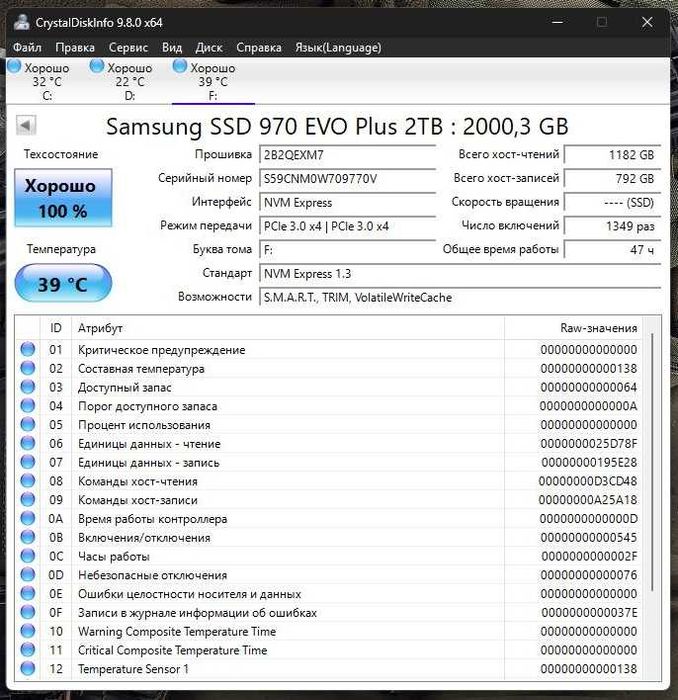Select the Составная температура attribute text

[x=141, y=369]
